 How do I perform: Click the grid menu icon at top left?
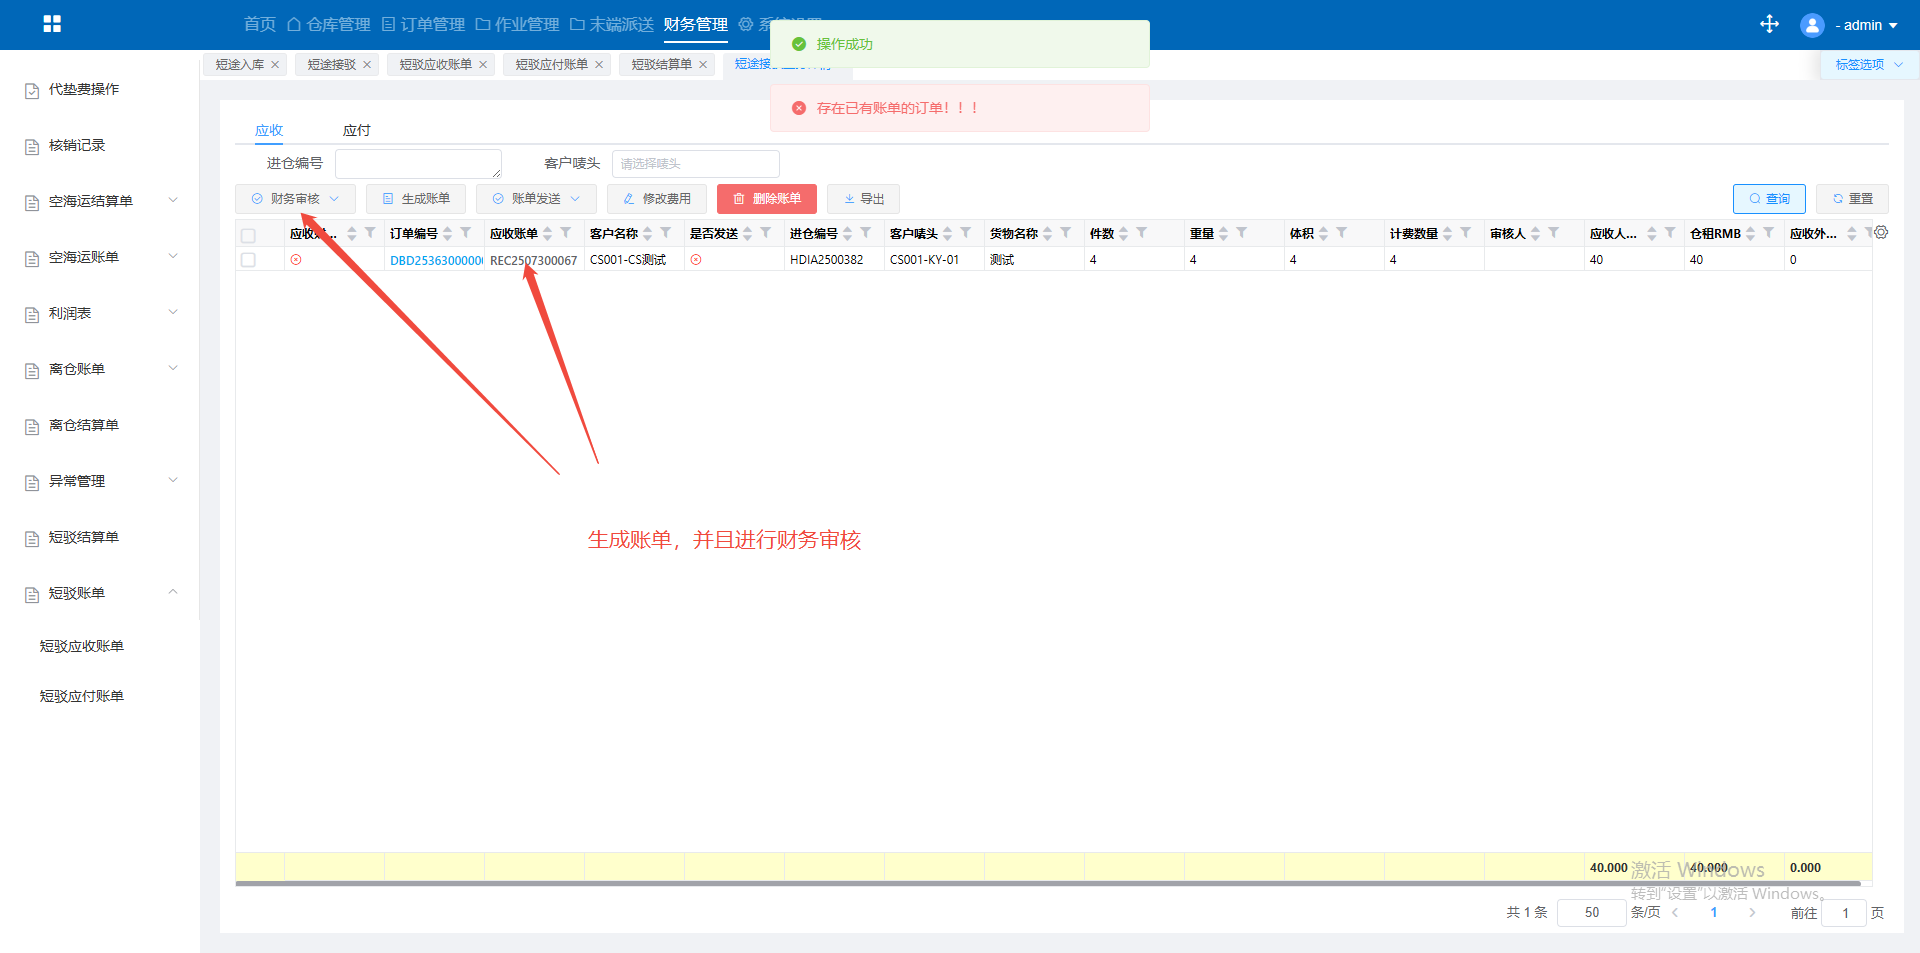(52, 24)
